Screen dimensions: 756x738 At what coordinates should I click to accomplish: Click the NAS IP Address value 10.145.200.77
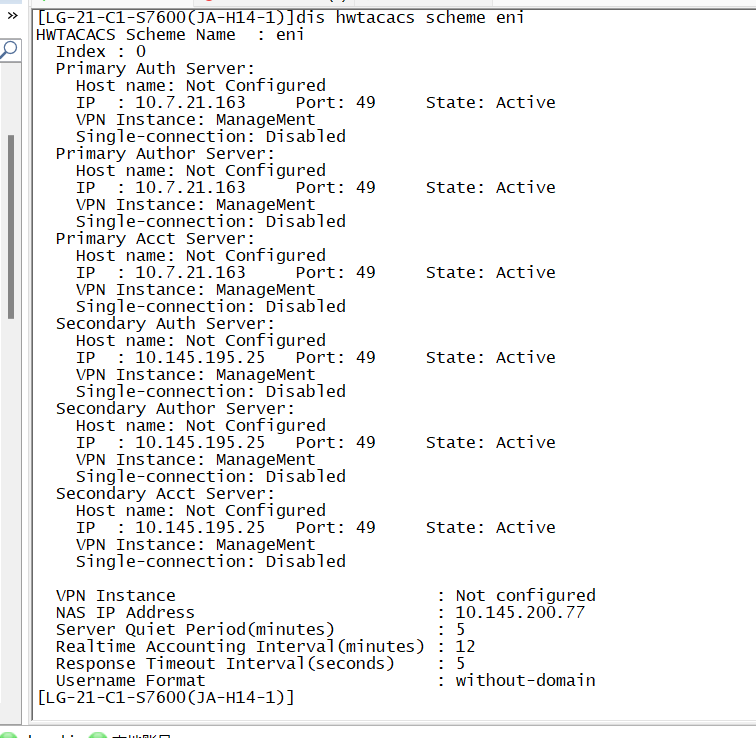(x=520, y=612)
